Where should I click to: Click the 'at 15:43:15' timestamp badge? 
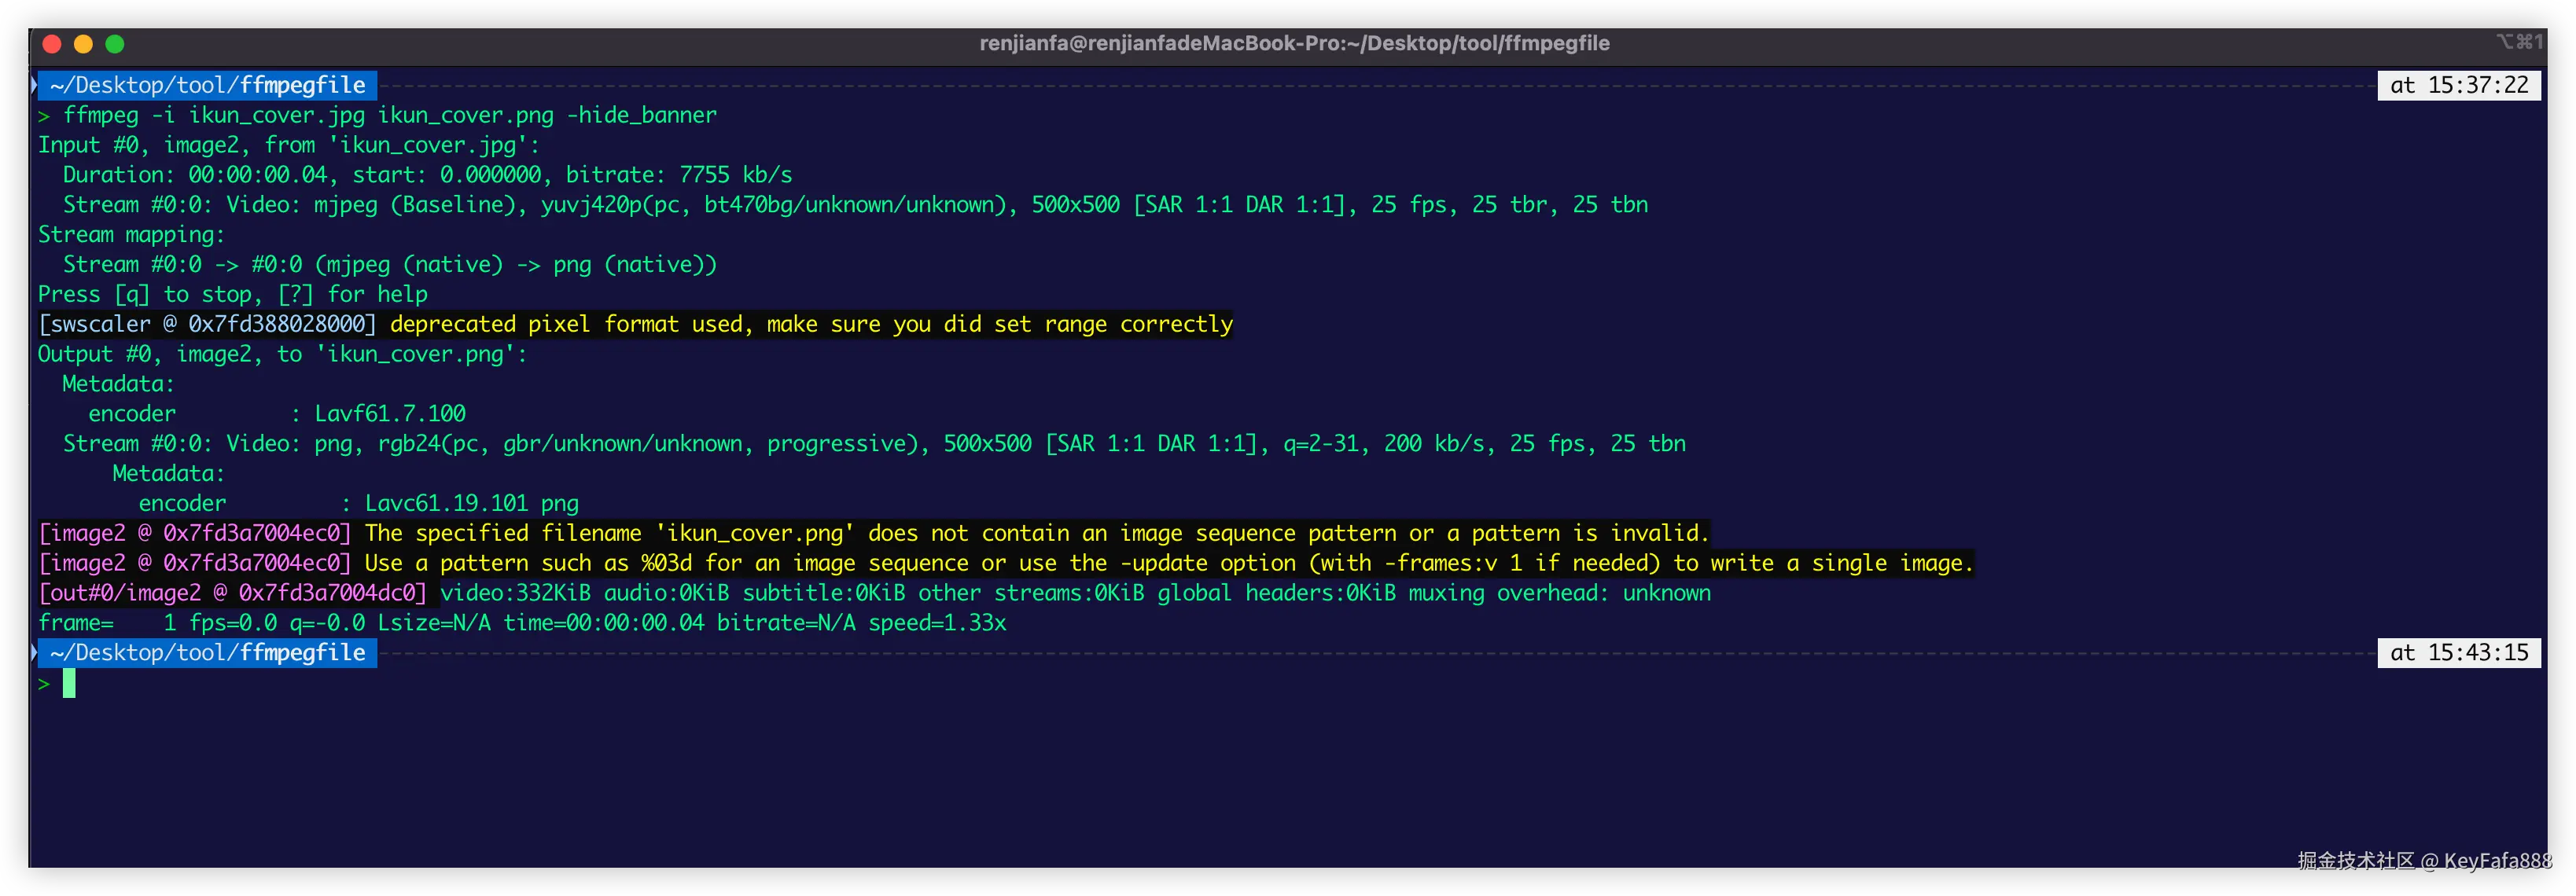pos(2458,653)
